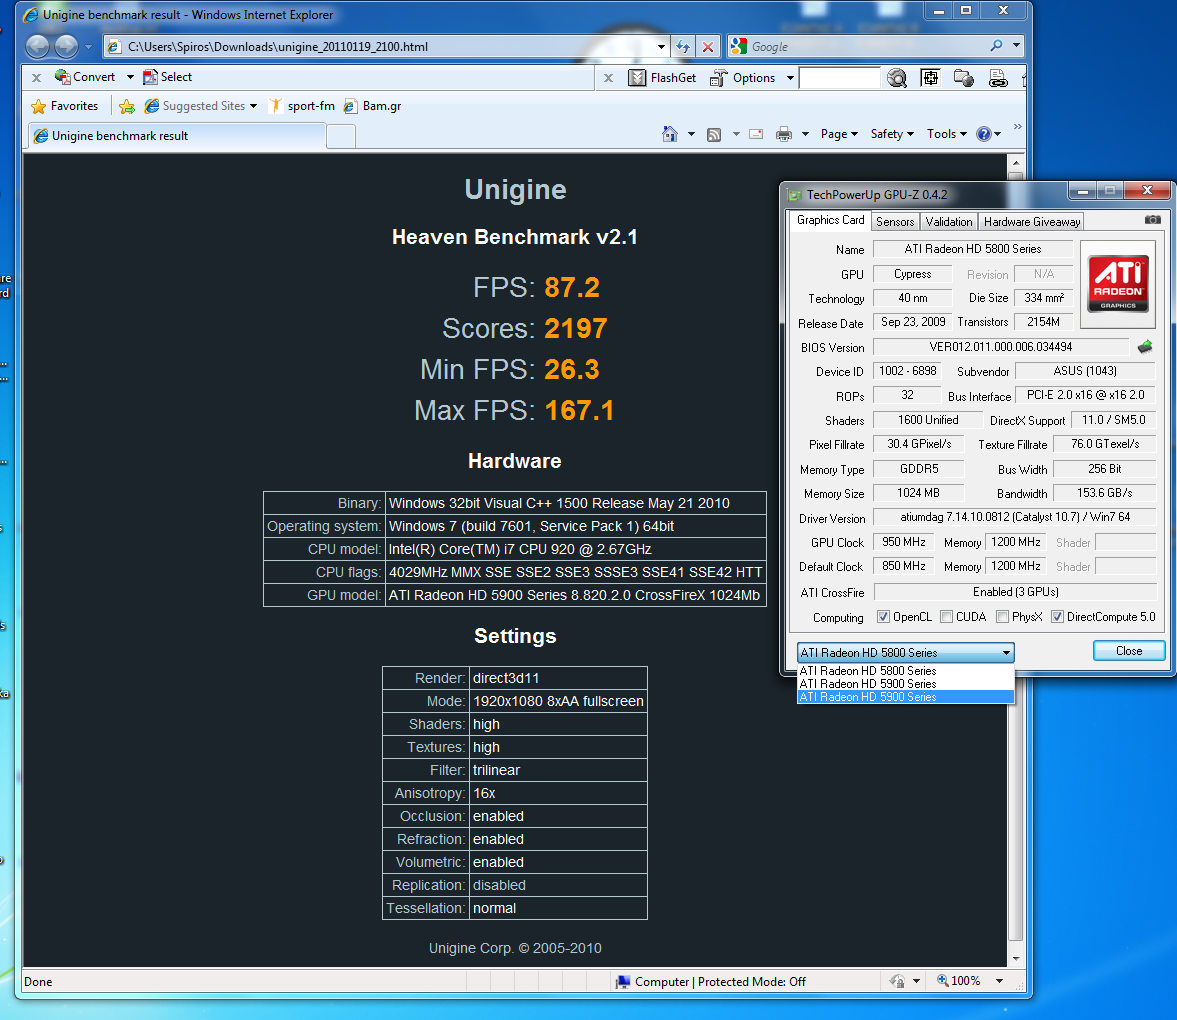
Task: Click the Internet Explorer Forward arrow button
Action: coord(66,47)
